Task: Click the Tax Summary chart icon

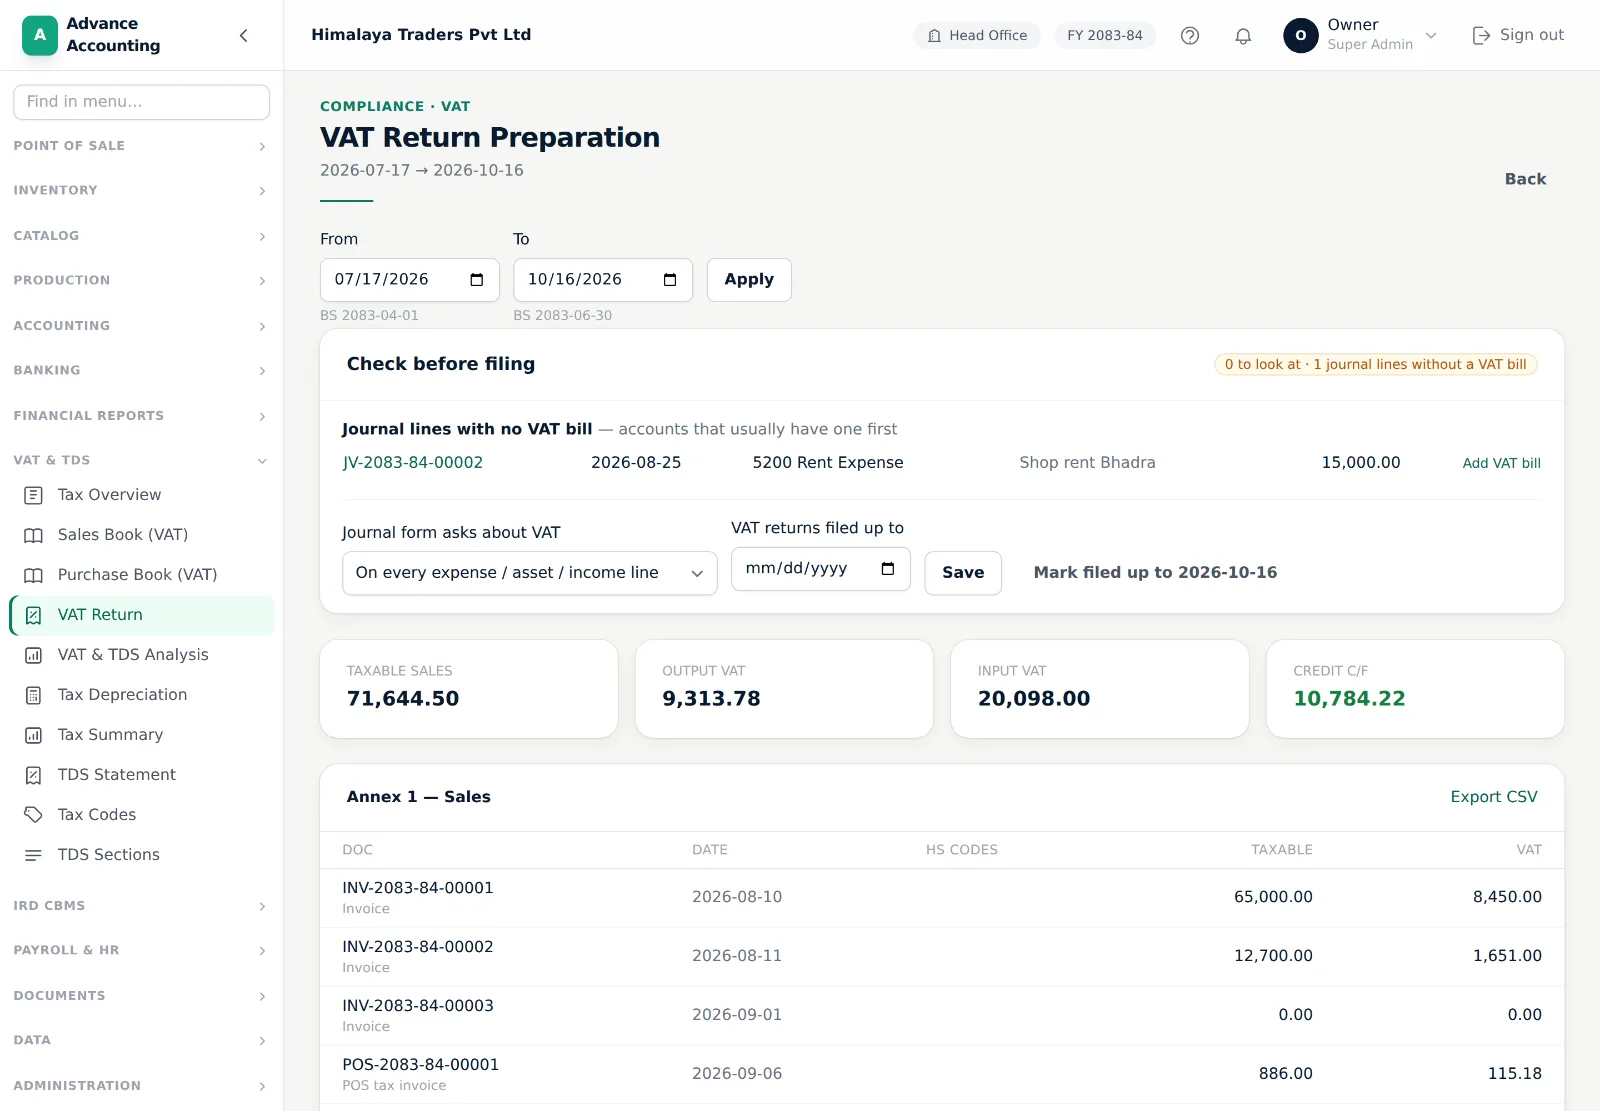Action: pos(34,735)
